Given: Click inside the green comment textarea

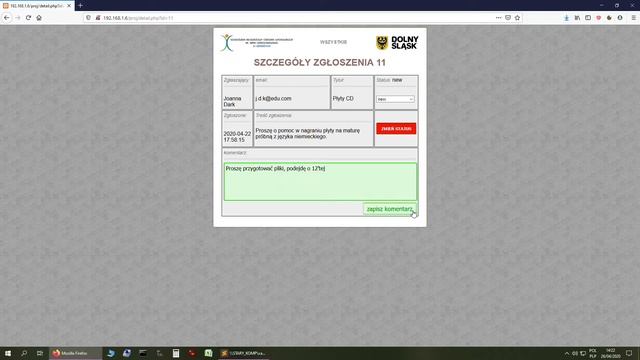Looking at the screenshot, I should (320, 182).
